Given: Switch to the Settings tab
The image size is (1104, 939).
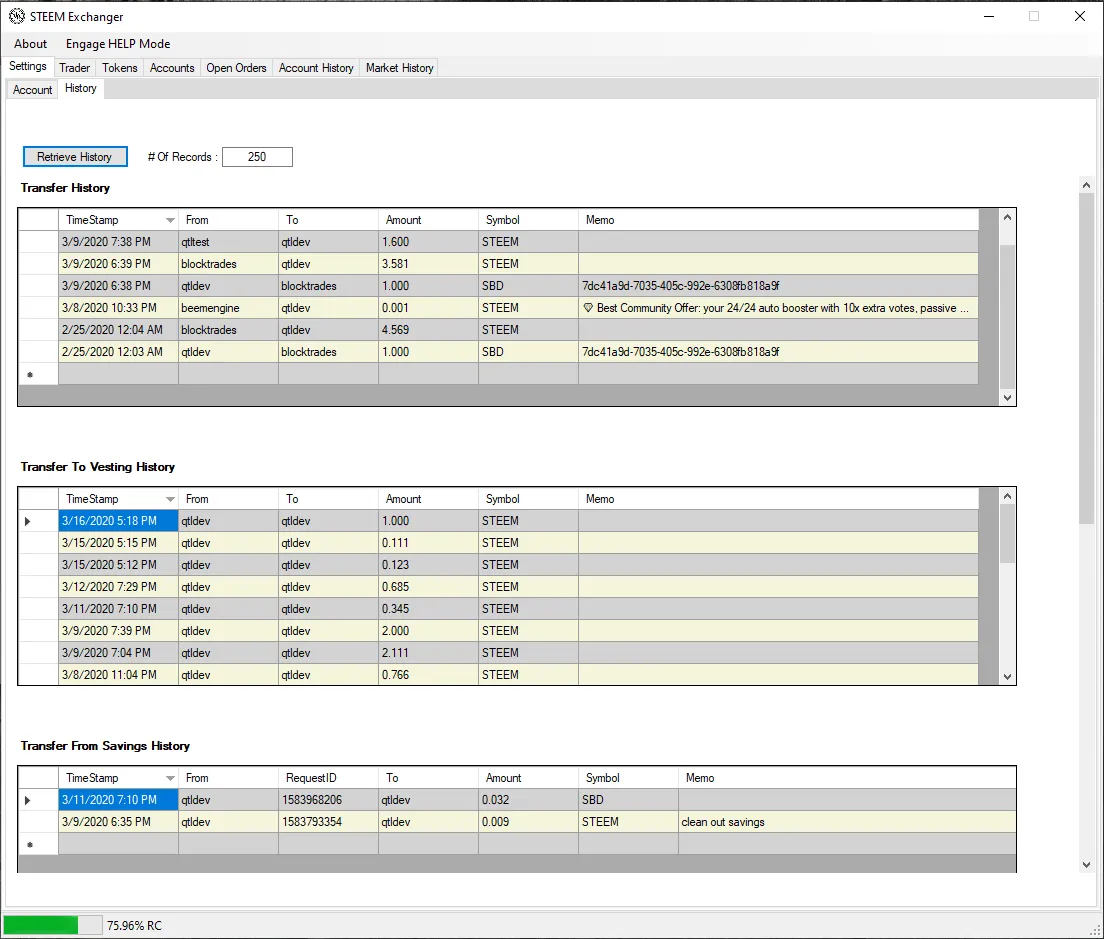Looking at the screenshot, I should [28, 66].
